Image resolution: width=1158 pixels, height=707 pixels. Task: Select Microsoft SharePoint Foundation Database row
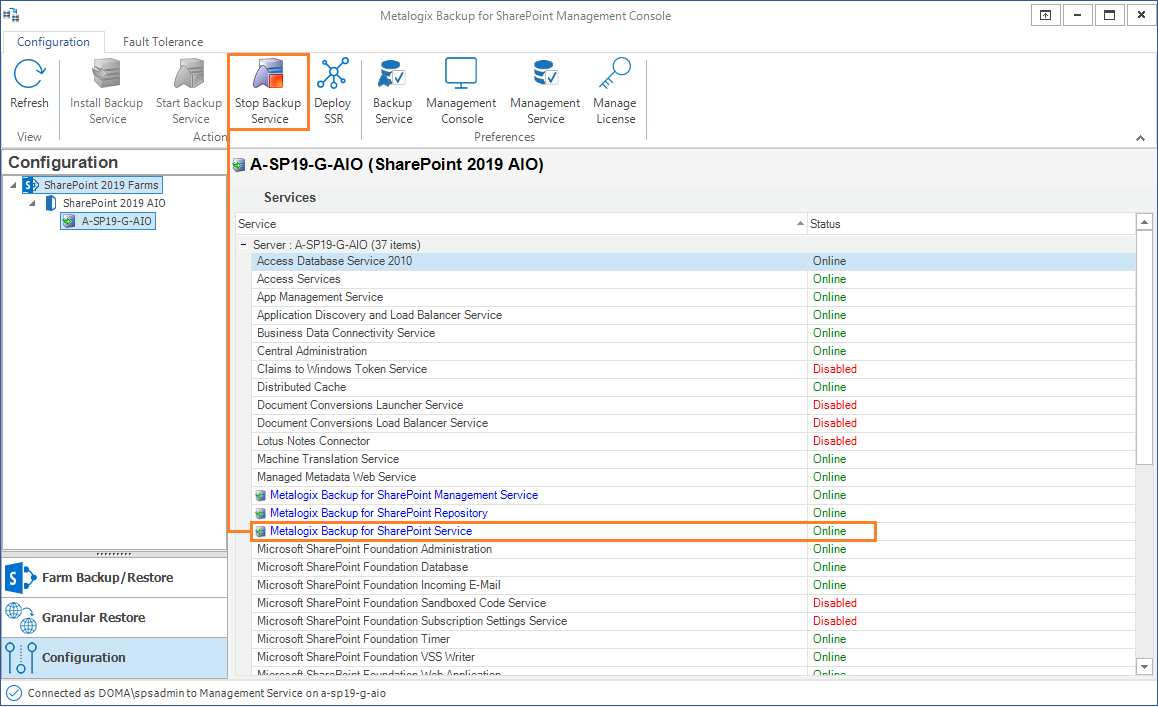pyautogui.click(x=693, y=567)
